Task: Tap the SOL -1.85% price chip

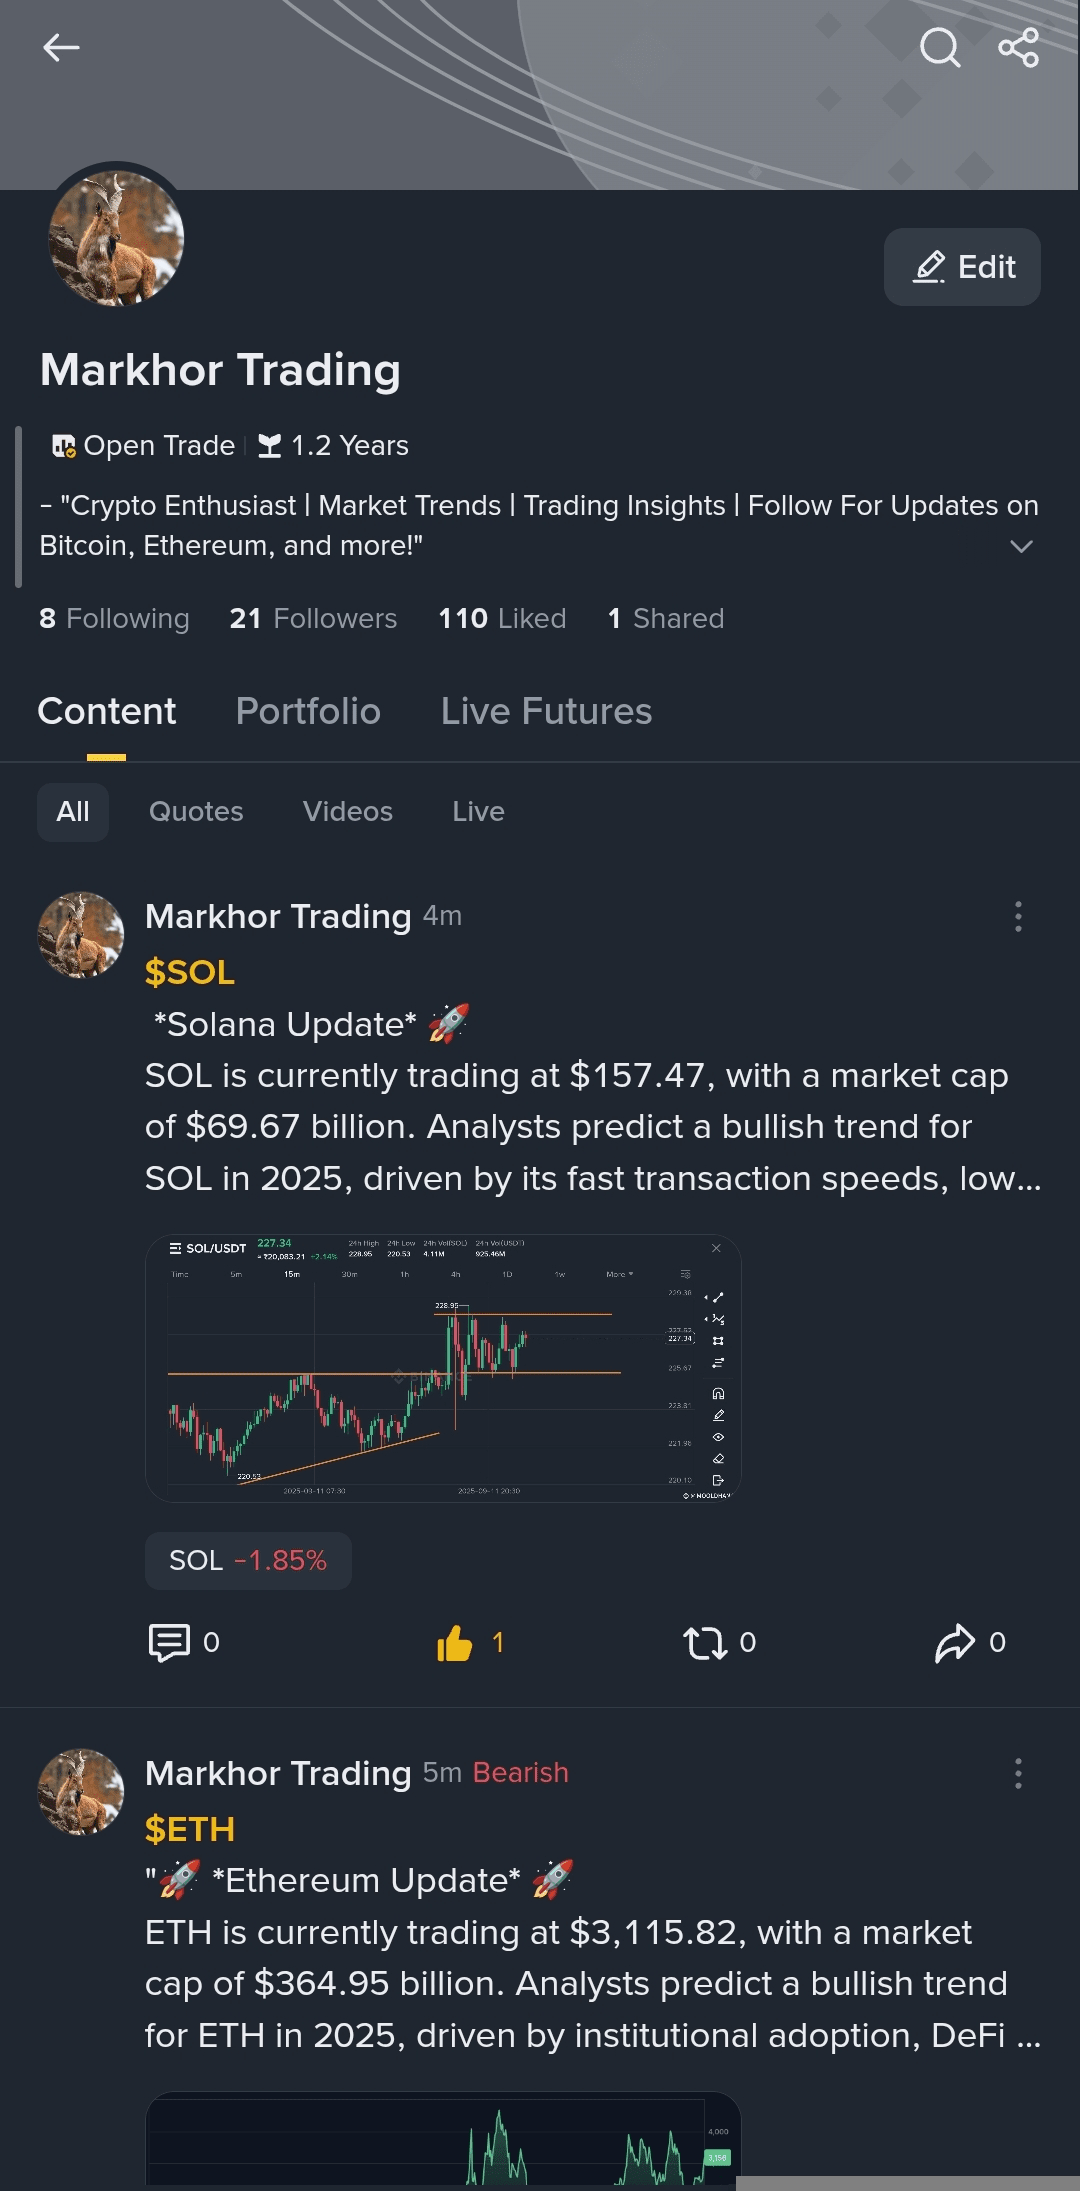Action: (x=248, y=1560)
